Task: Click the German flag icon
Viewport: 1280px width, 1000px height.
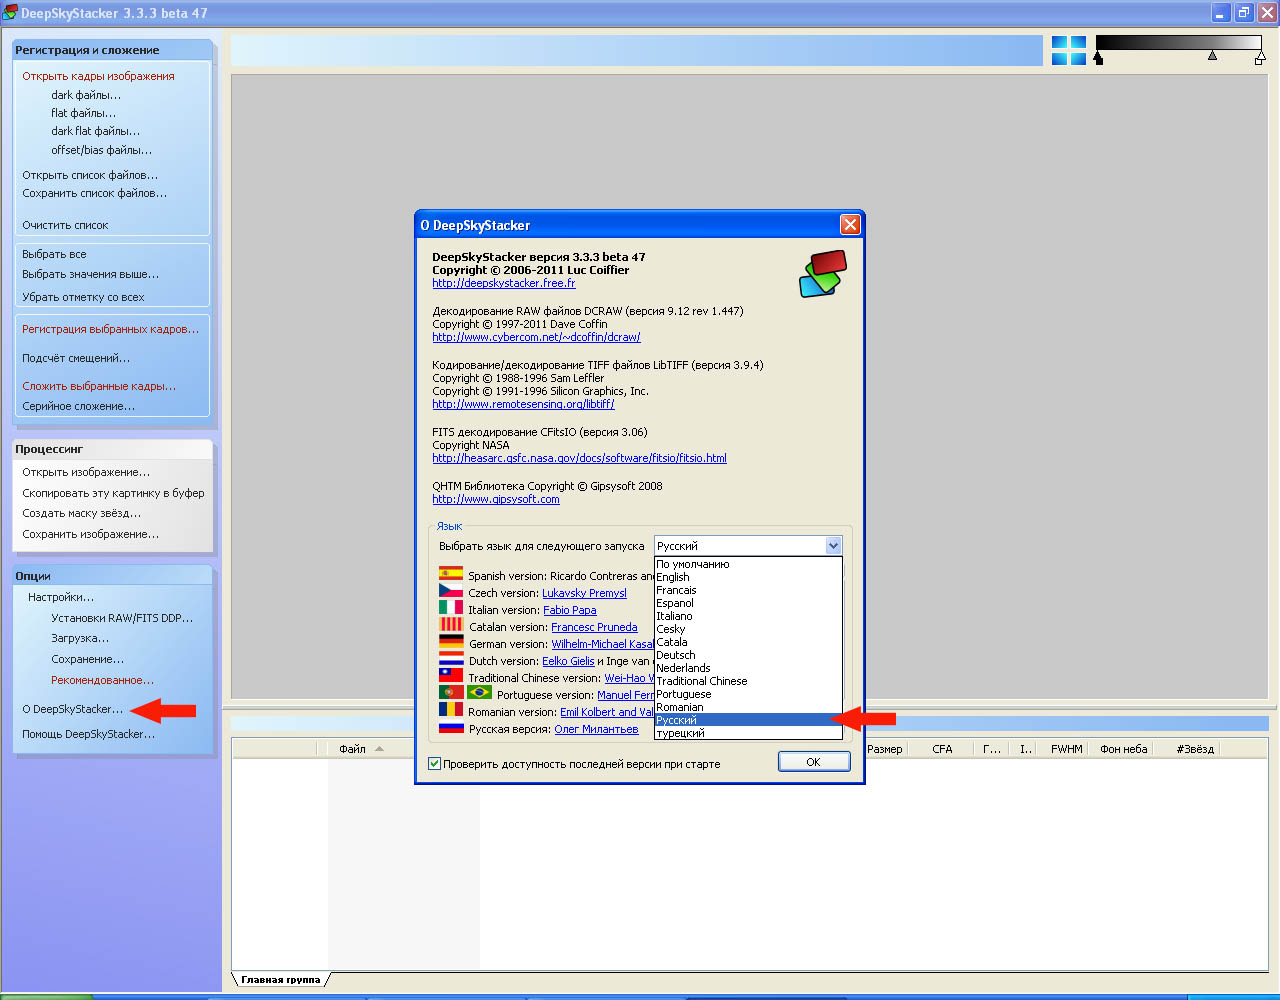Action: click(x=451, y=642)
